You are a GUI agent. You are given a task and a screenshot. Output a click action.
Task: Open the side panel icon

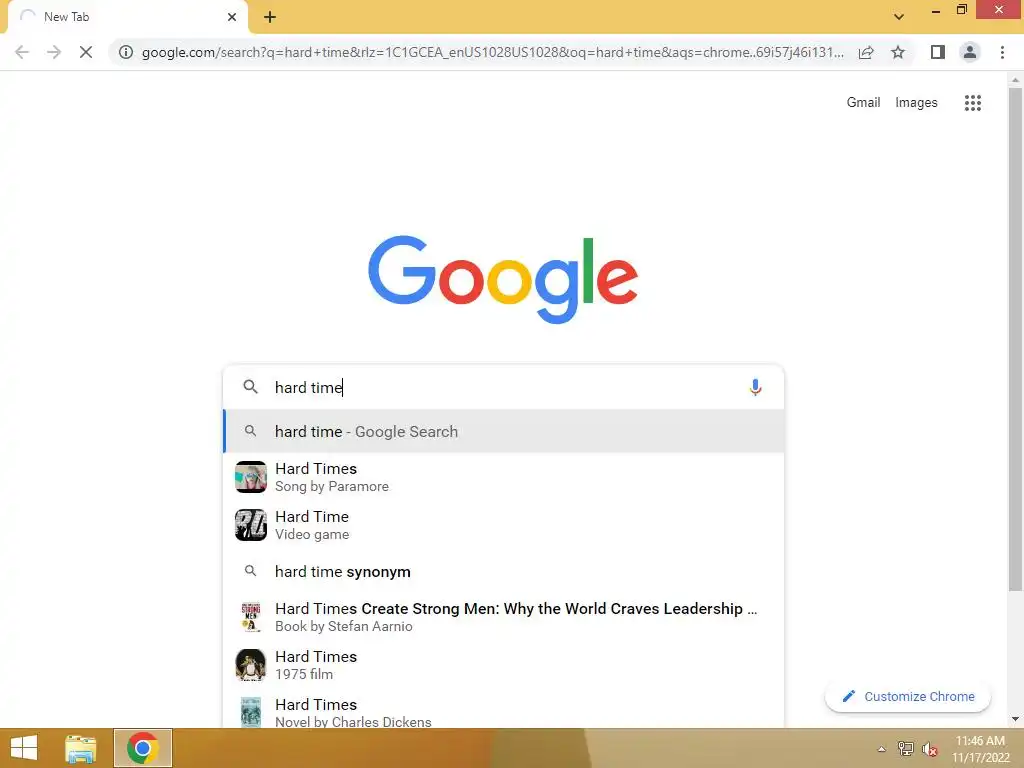[x=938, y=52]
